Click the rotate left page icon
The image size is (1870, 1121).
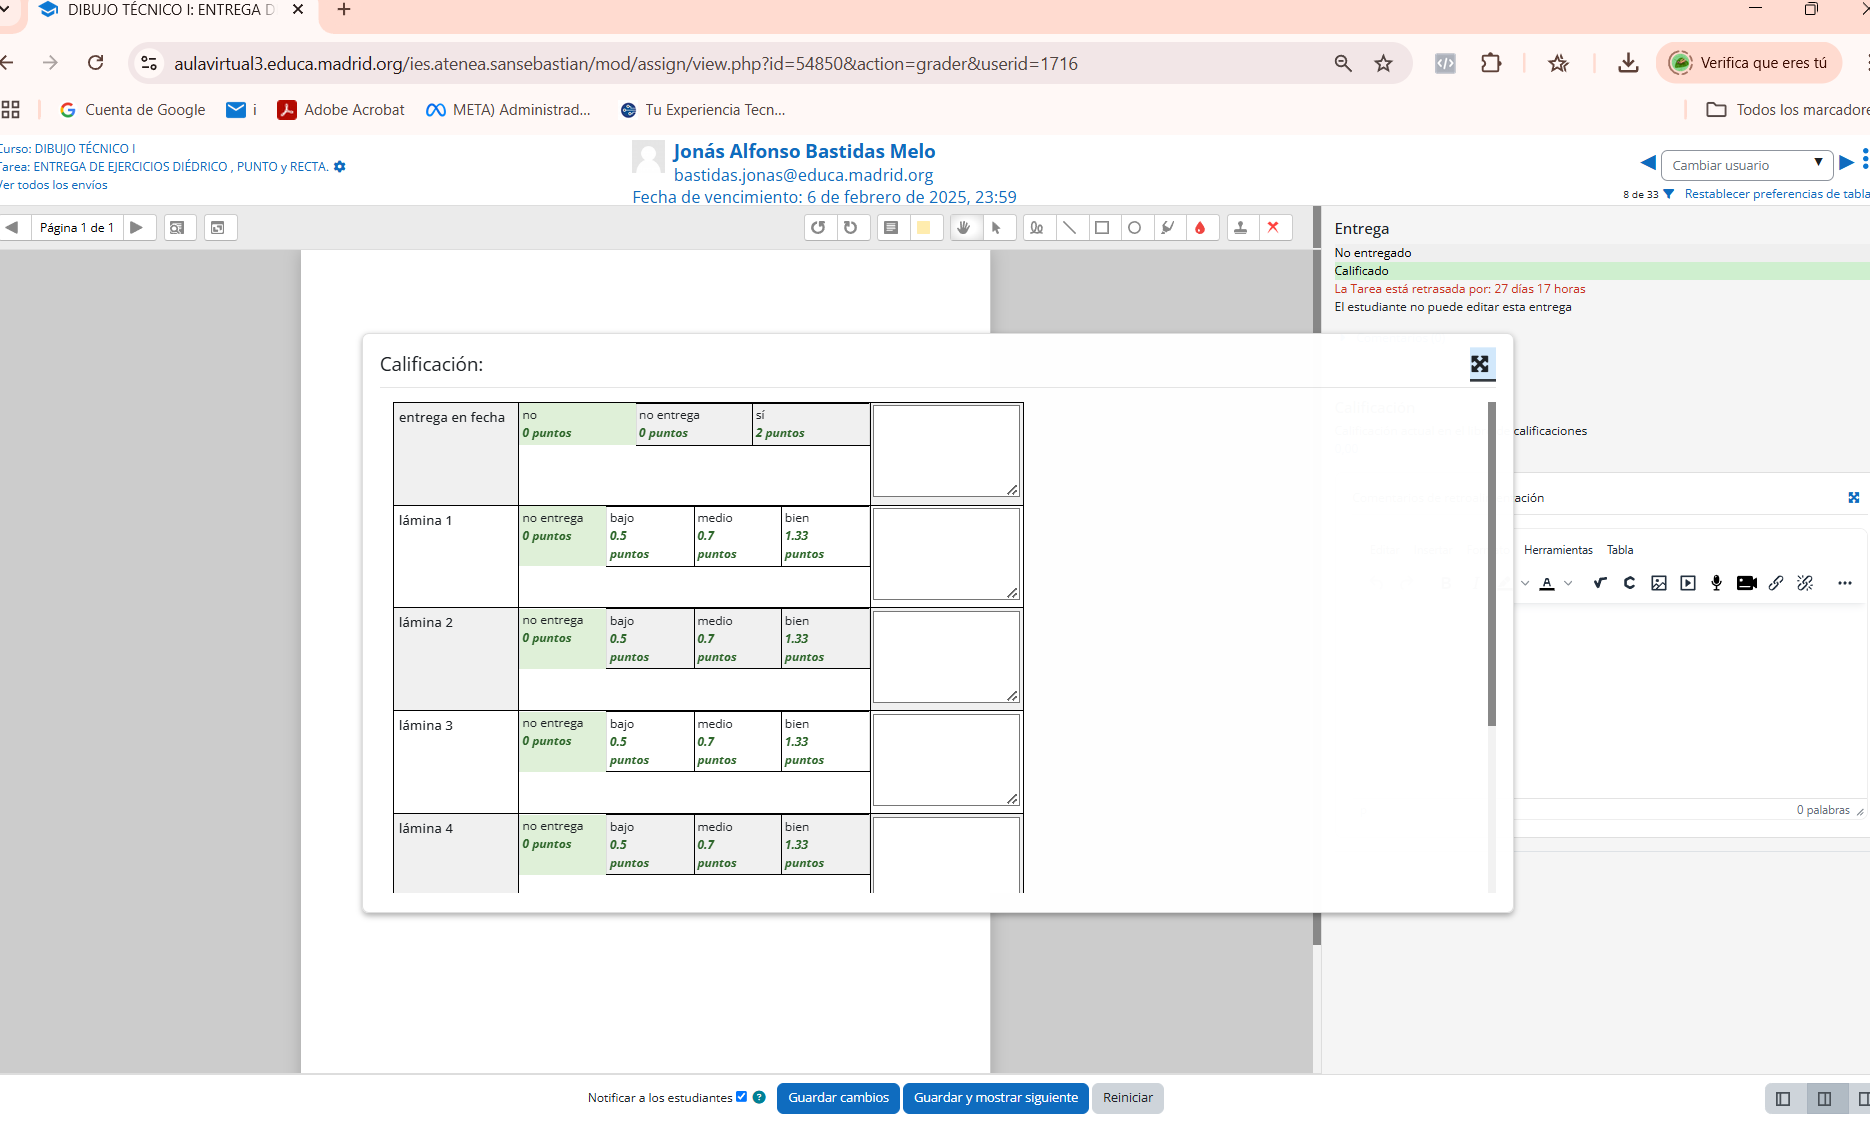click(818, 228)
